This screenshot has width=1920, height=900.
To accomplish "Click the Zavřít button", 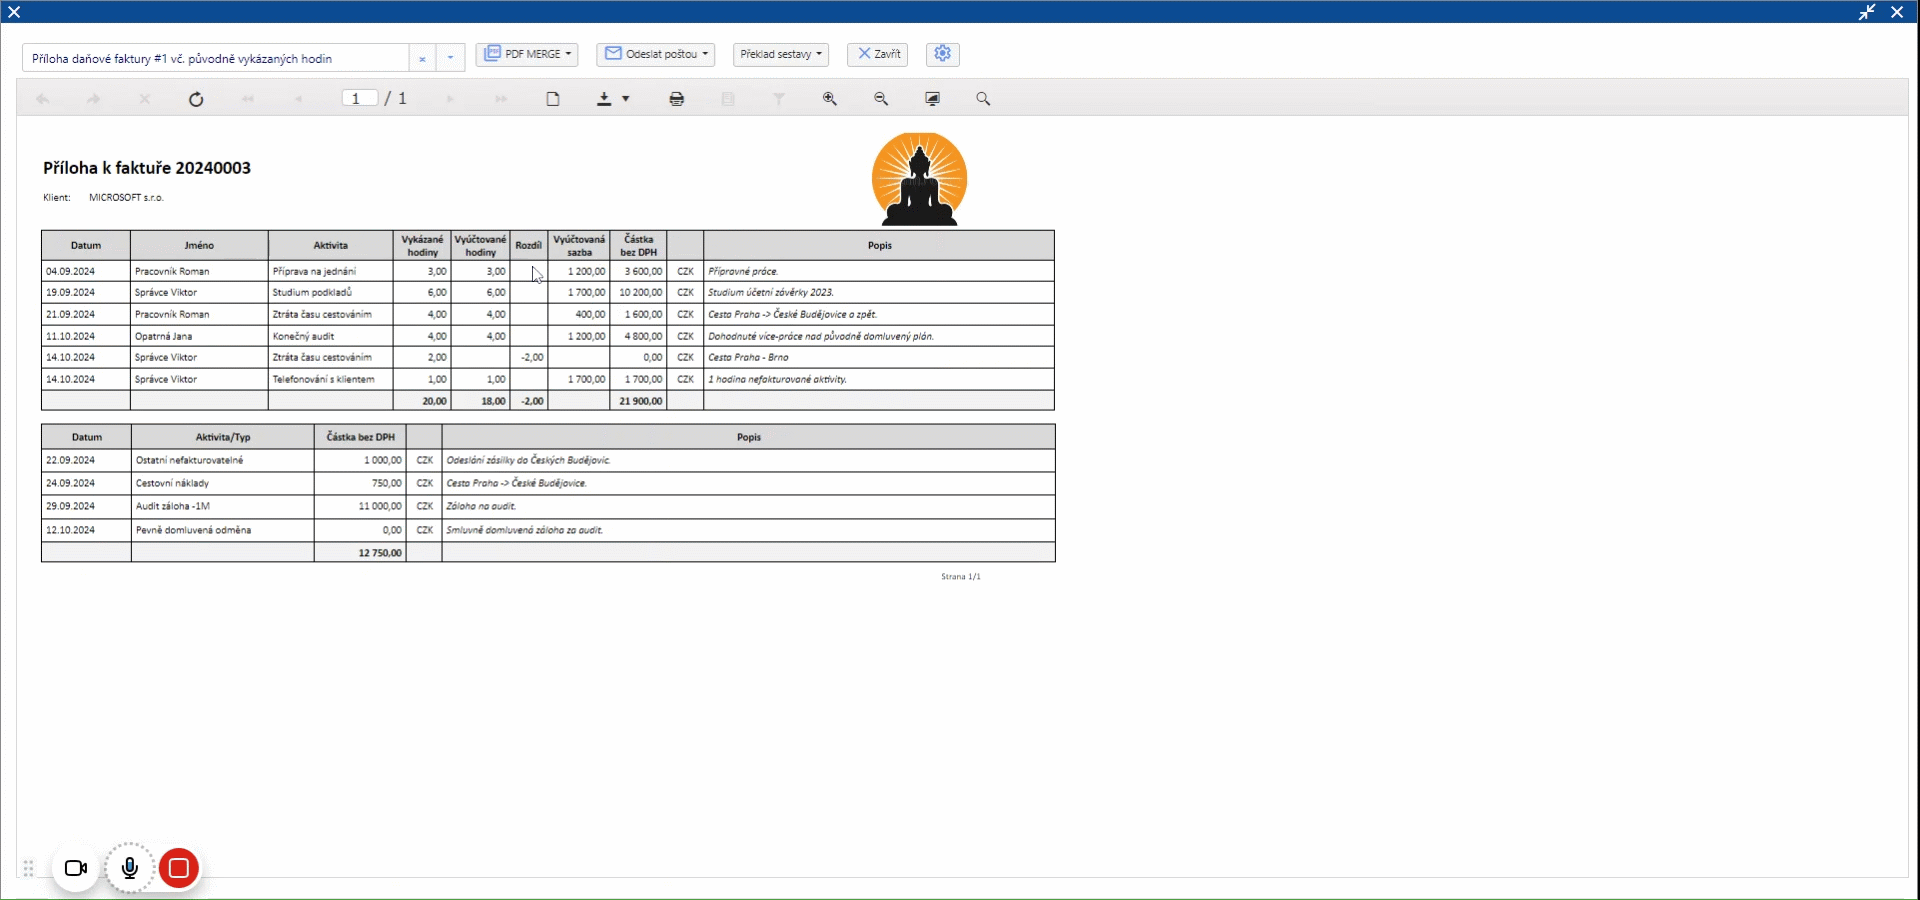I will click(x=878, y=54).
